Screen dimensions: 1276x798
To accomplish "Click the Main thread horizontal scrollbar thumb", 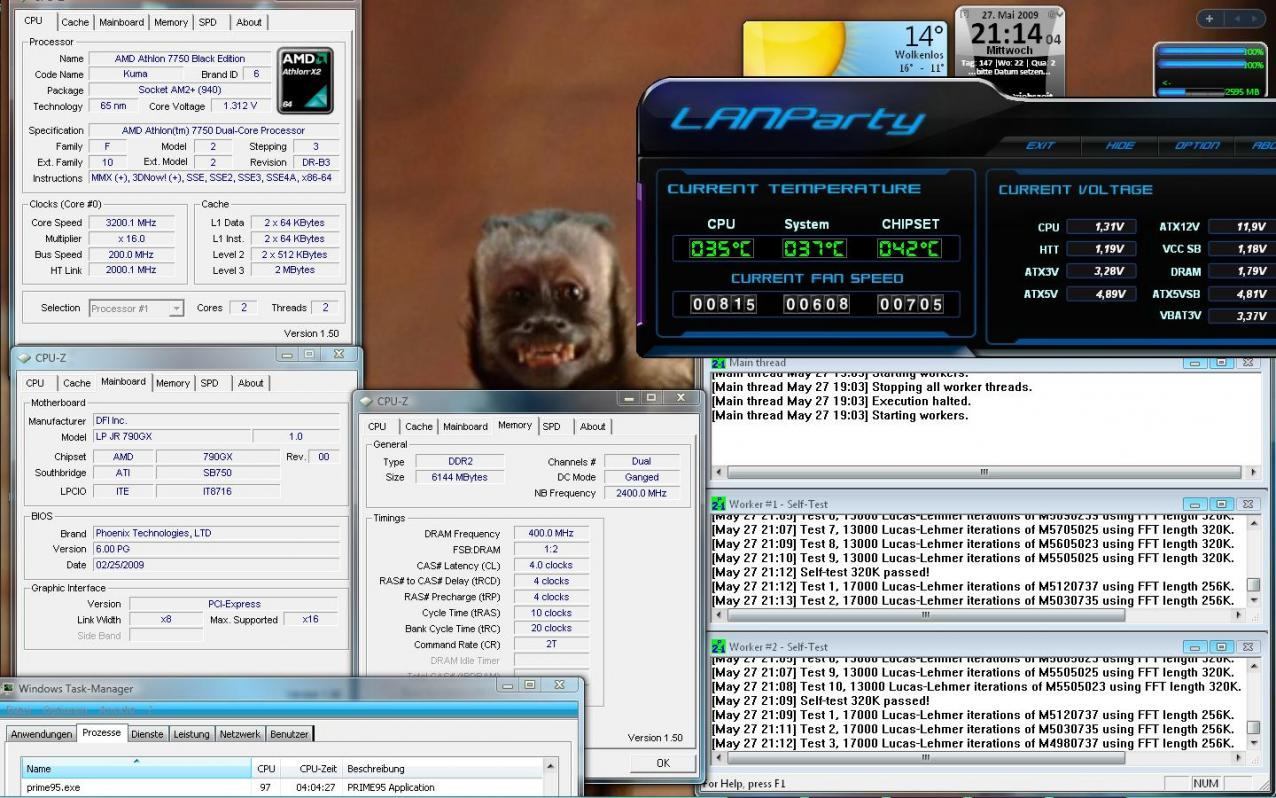I will pyautogui.click(x=985, y=472).
